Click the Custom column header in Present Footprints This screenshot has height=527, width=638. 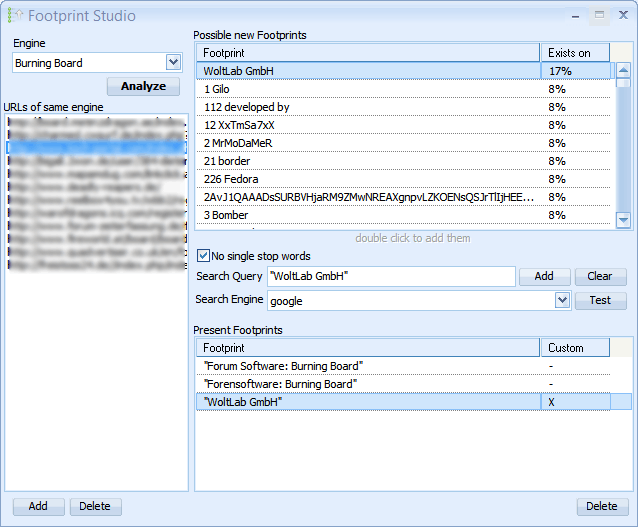575,348
